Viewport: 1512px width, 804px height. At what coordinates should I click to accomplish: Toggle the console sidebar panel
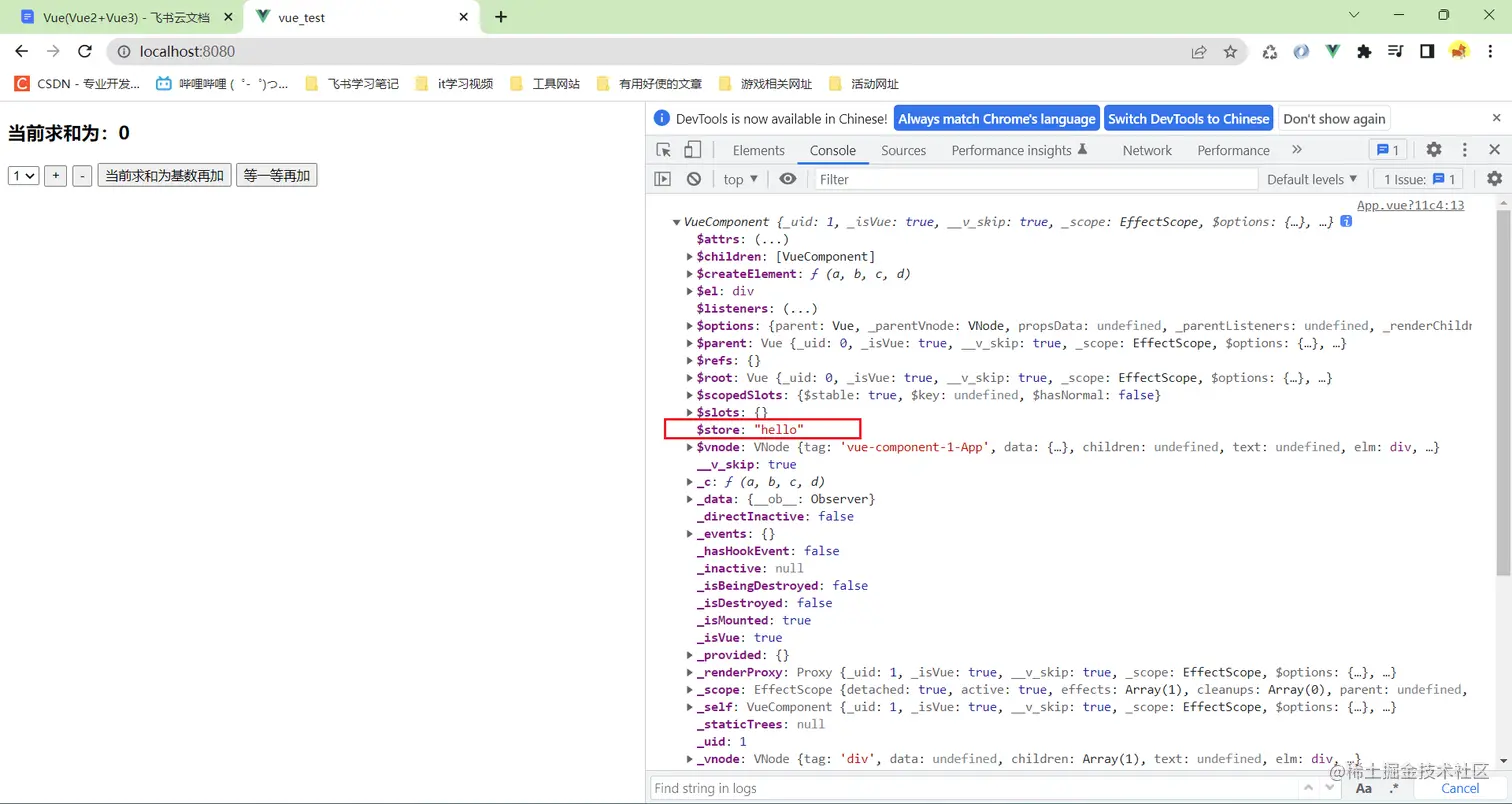[x=662, y=179]
